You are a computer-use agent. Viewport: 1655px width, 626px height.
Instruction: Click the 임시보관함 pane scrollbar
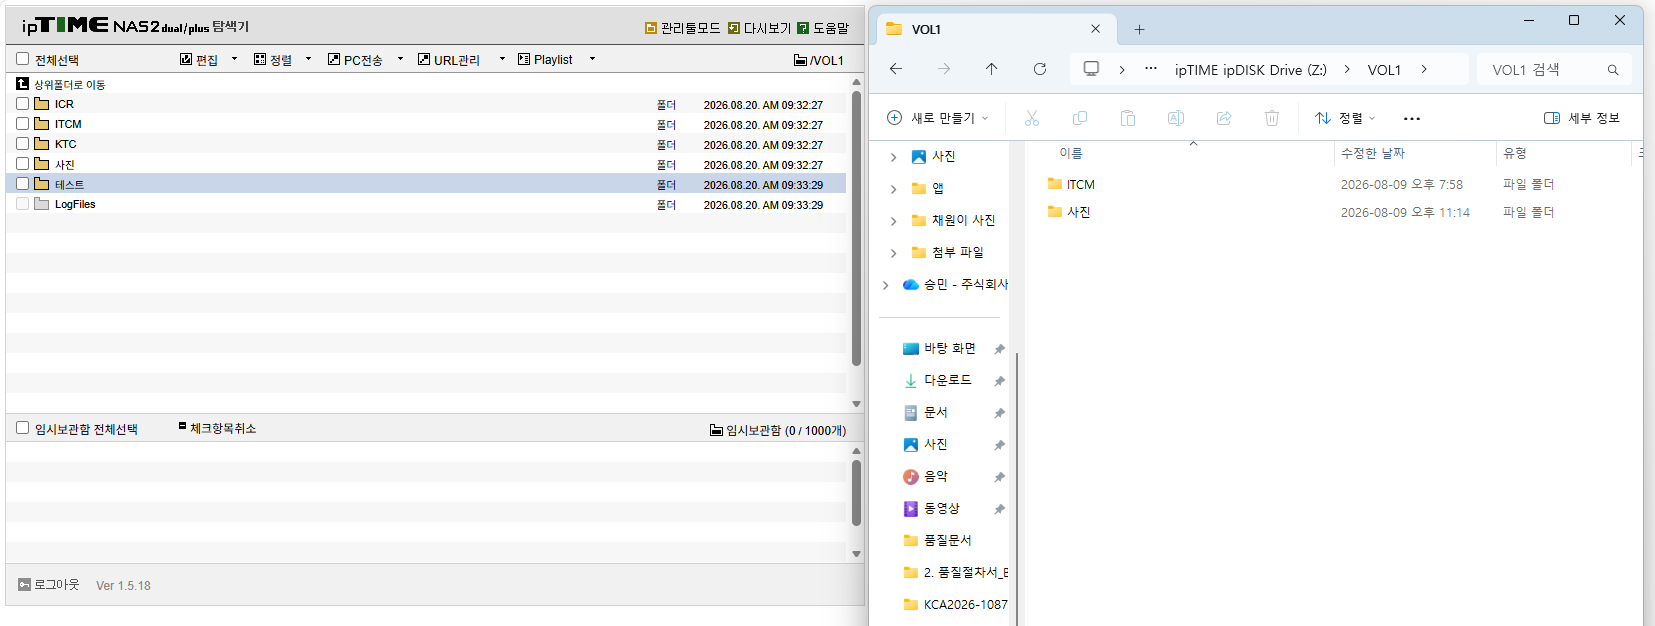pyautogui.click(x=856, y=492)
